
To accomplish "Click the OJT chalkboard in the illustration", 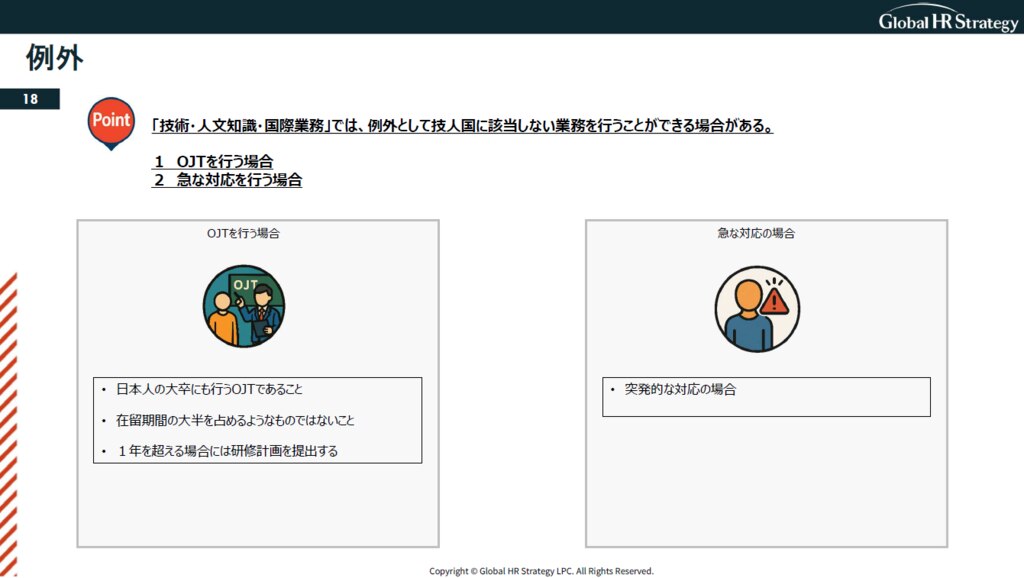I will (246, 286).
